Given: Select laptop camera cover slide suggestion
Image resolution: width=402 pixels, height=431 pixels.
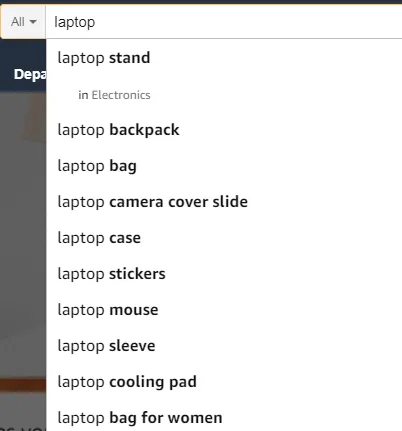Looking at the screenshot, I should pyautogui.click(x=224, y=202).
